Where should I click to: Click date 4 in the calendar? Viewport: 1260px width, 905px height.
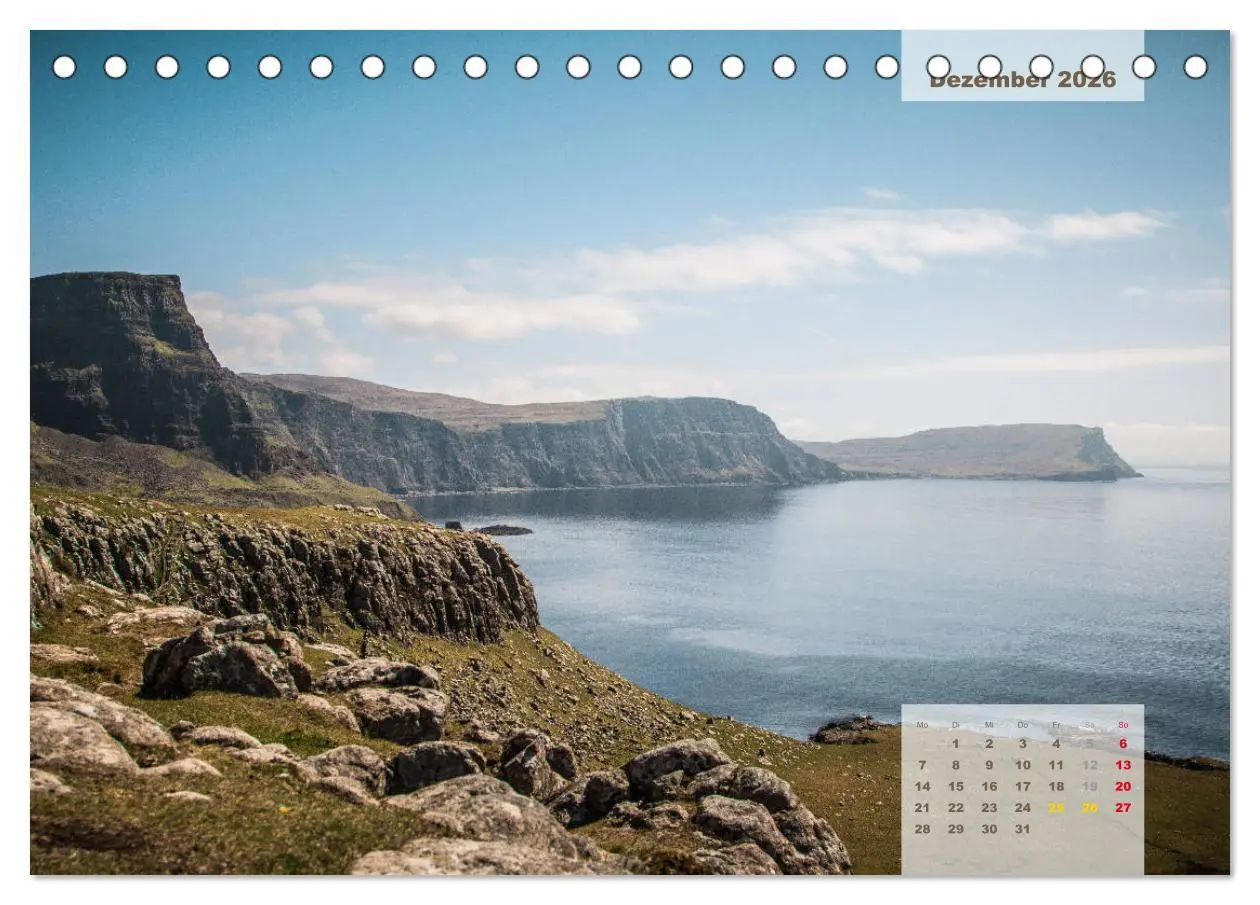click(1056, 744)
